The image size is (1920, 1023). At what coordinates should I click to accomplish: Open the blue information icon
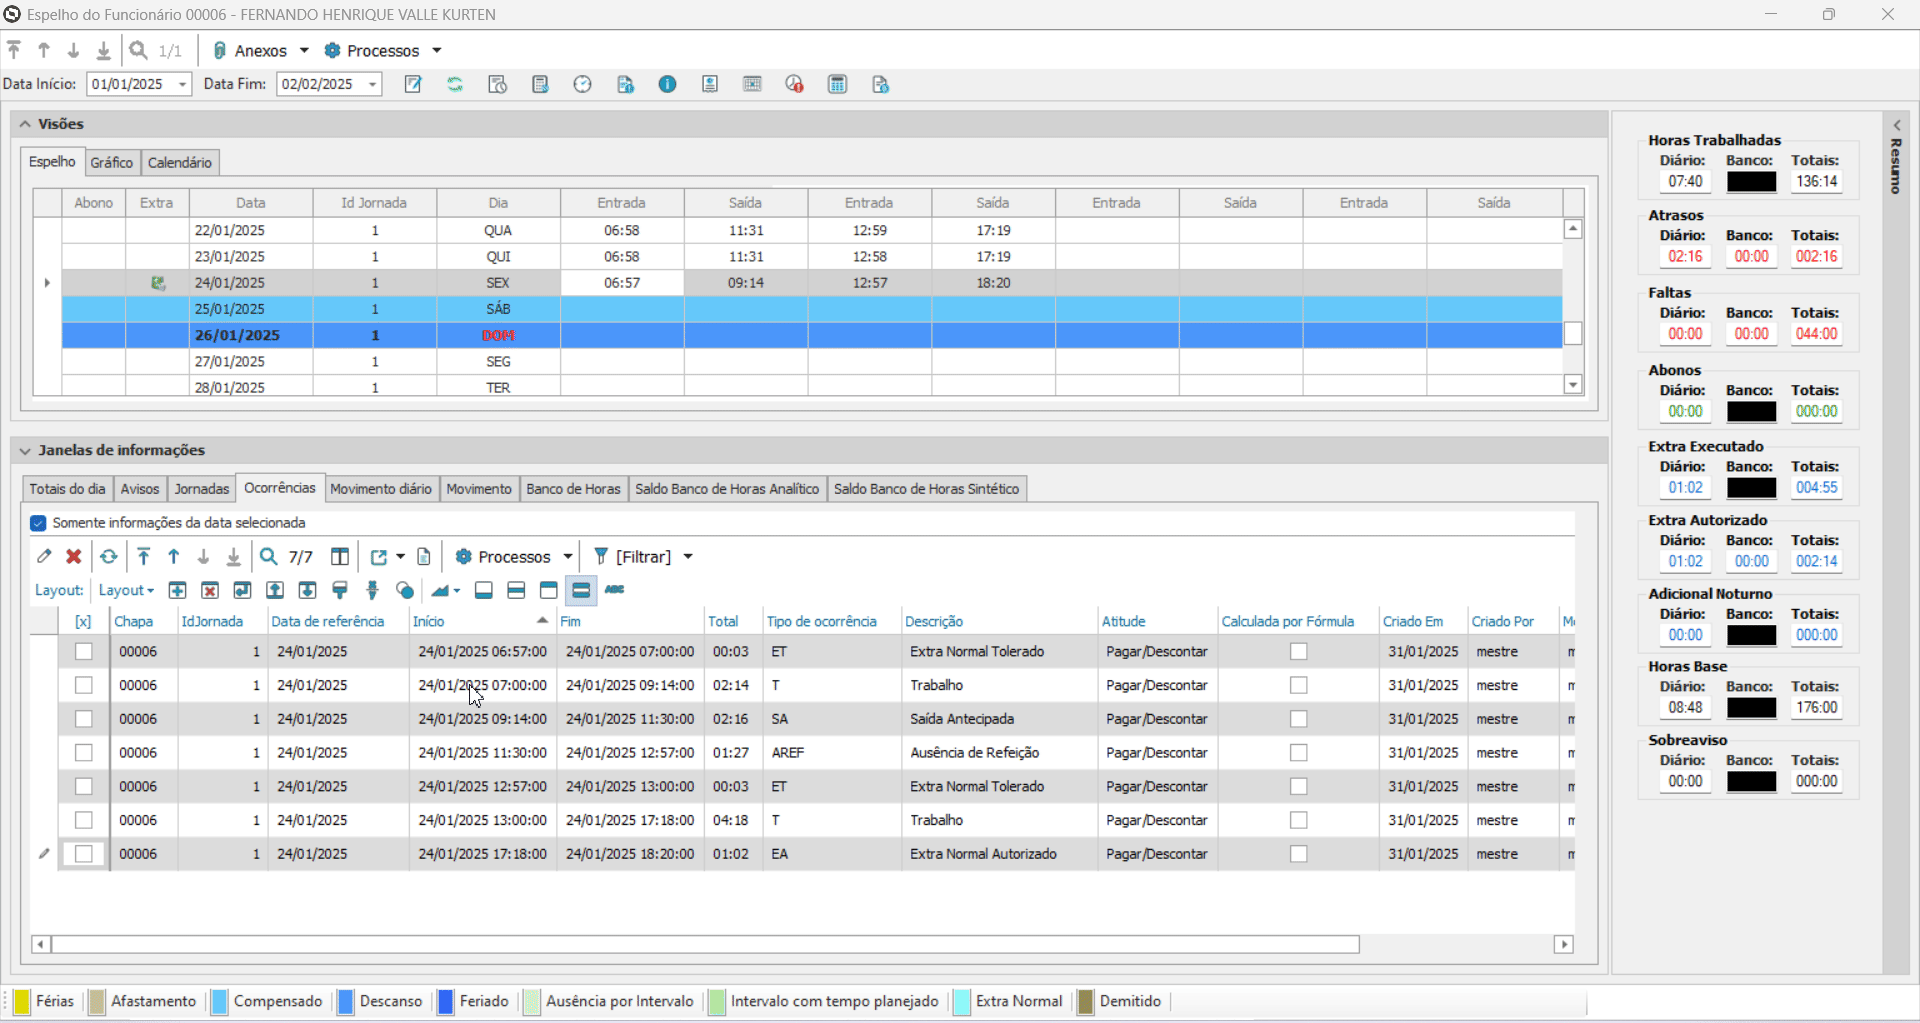click(x=667, y=84)
